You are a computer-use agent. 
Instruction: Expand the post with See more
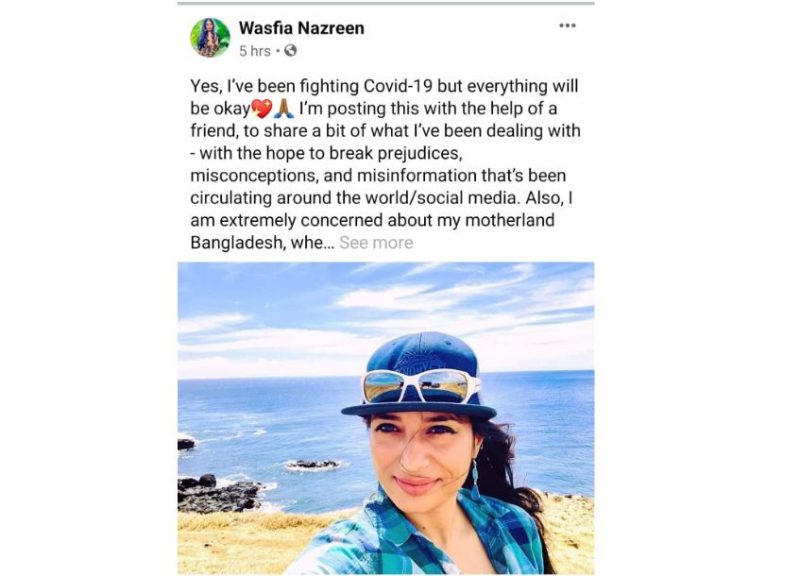tap(376, 242)
